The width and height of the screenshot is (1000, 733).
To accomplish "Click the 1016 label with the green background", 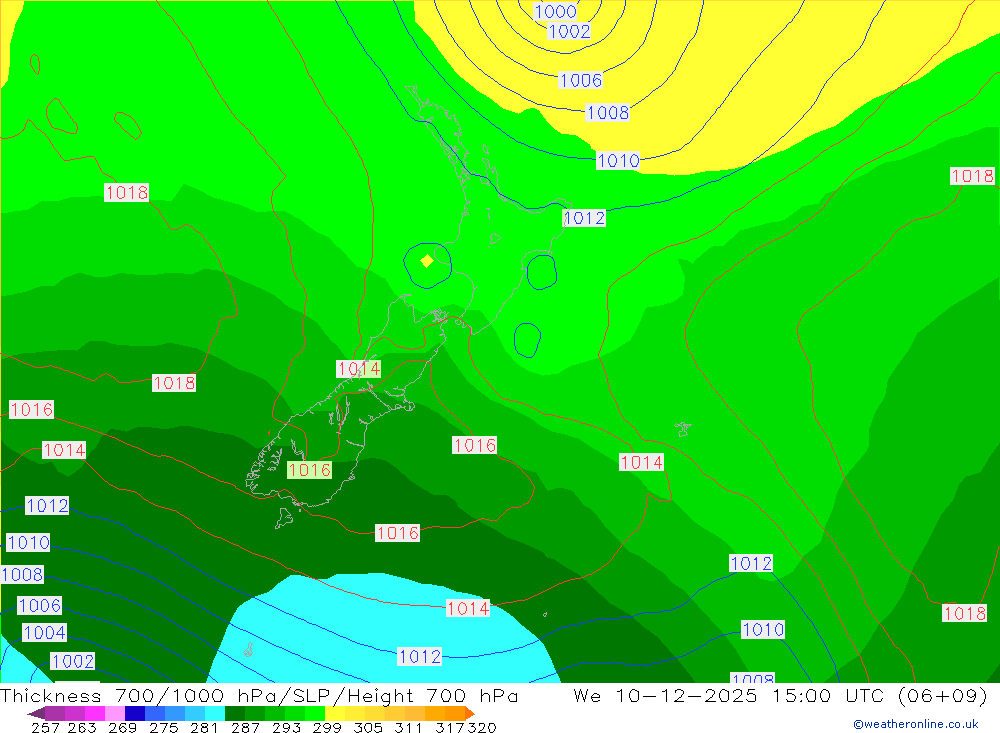I will 309,470.
